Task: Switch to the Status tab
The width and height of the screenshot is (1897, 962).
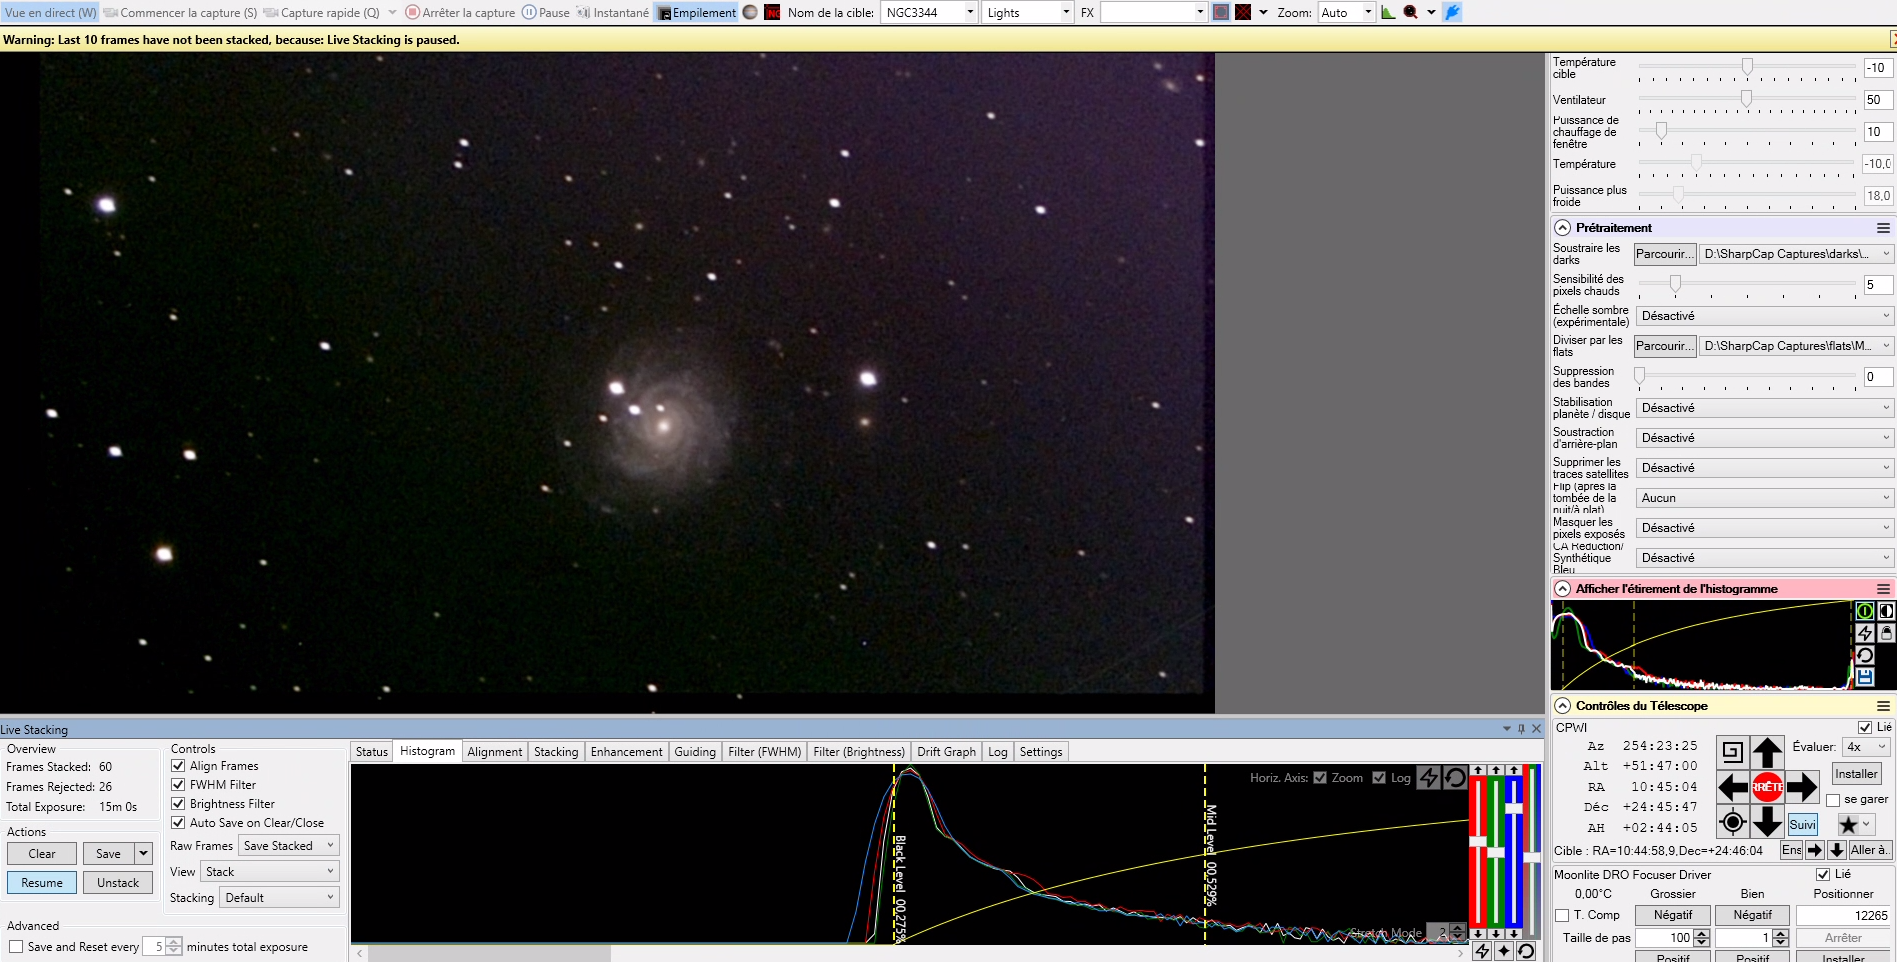Action: 371,752
